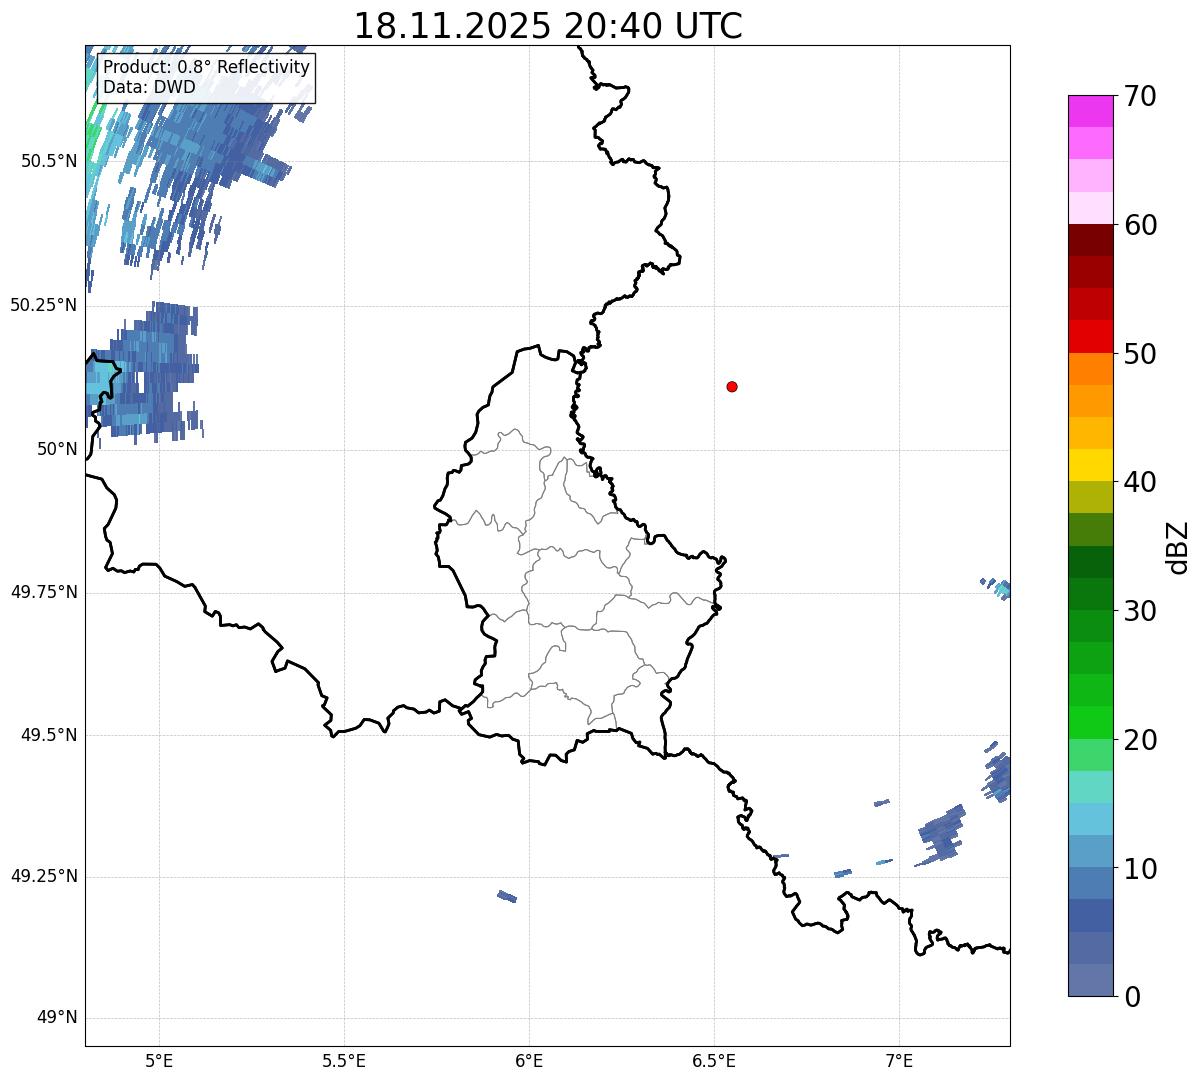This screenshot has height=1081, width=1202.
Task: Click the dBZ colorbar label
Action: (x=1178, y=547)
